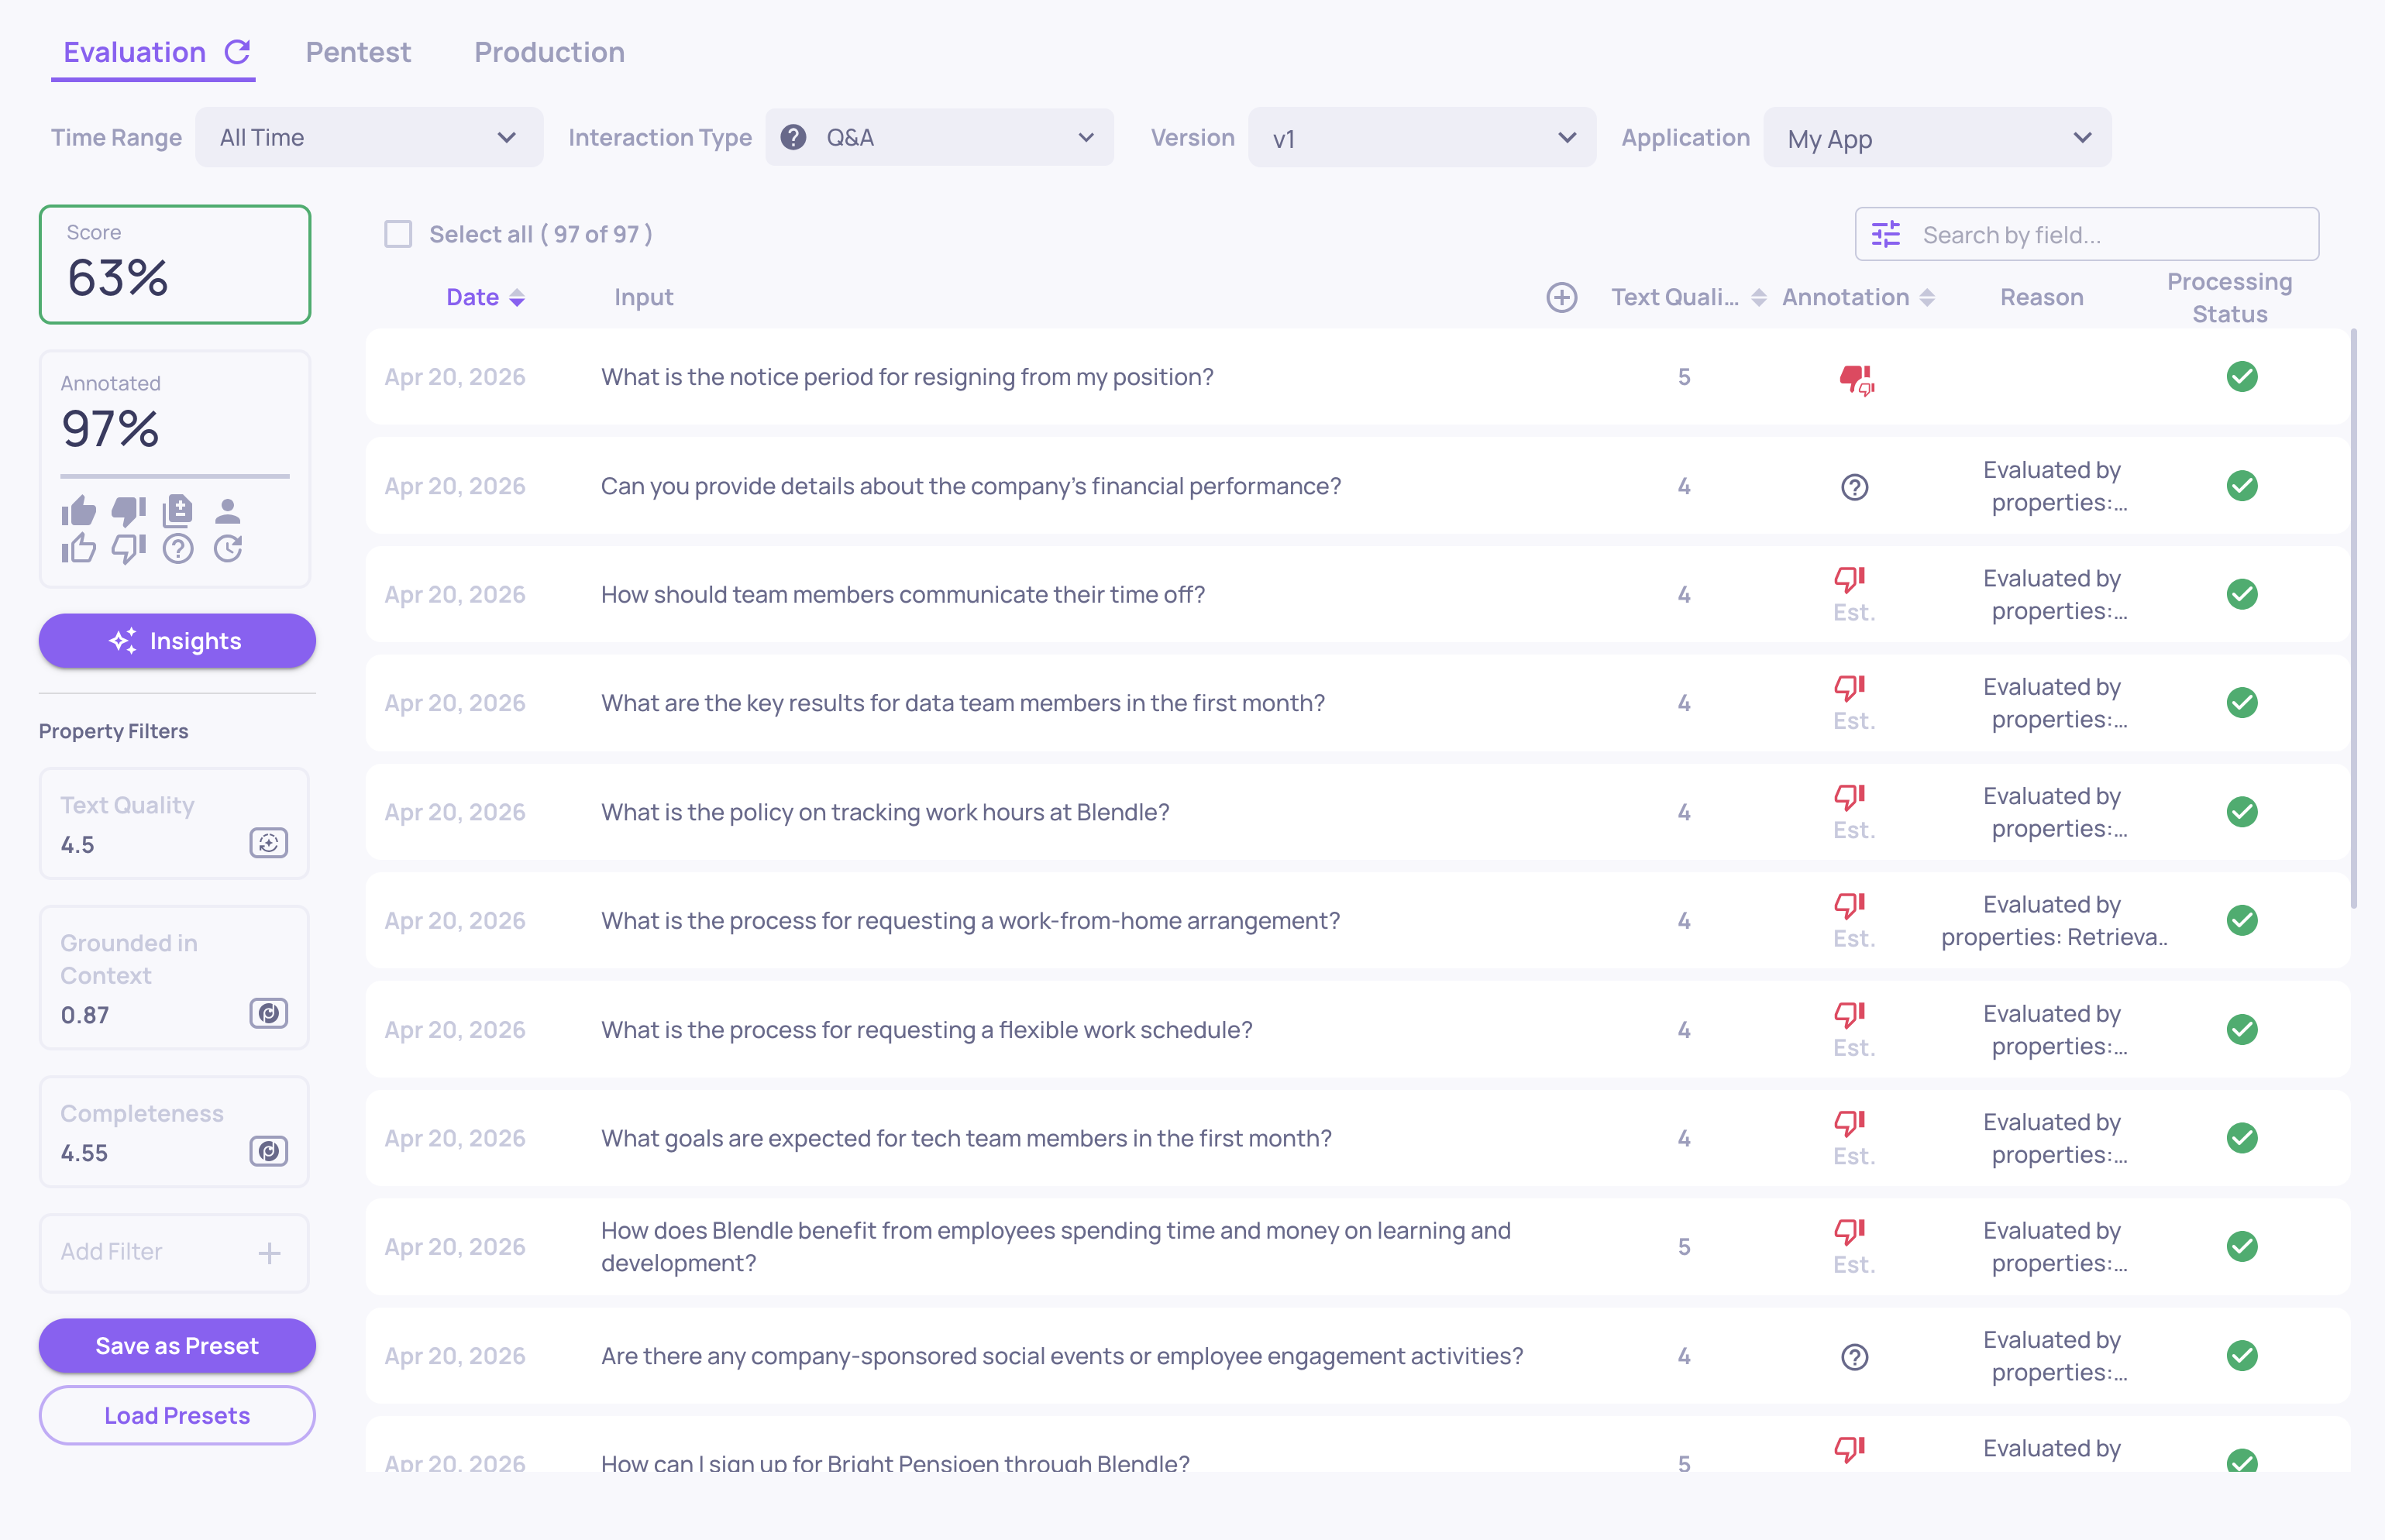Click the Save as Preset button
This screenshot has width=2385, height=1540.
pos(177,1345)
